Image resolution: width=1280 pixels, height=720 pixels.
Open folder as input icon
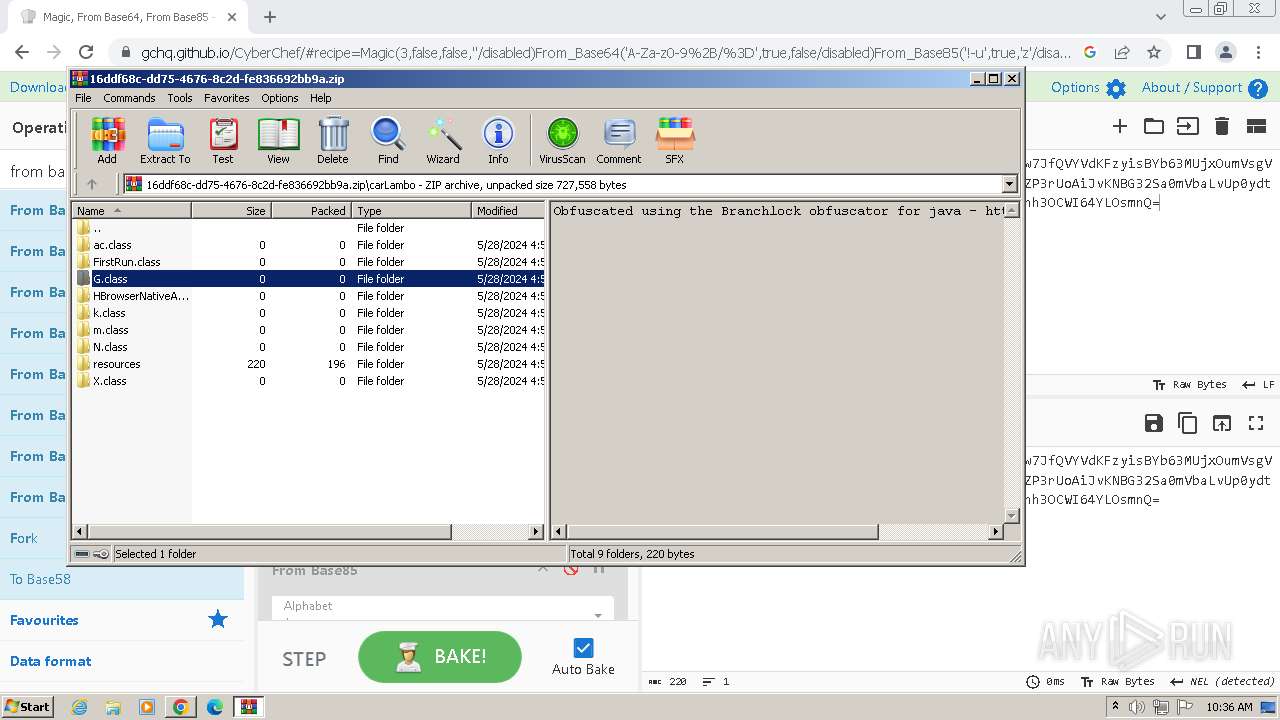click(1154, 126)
